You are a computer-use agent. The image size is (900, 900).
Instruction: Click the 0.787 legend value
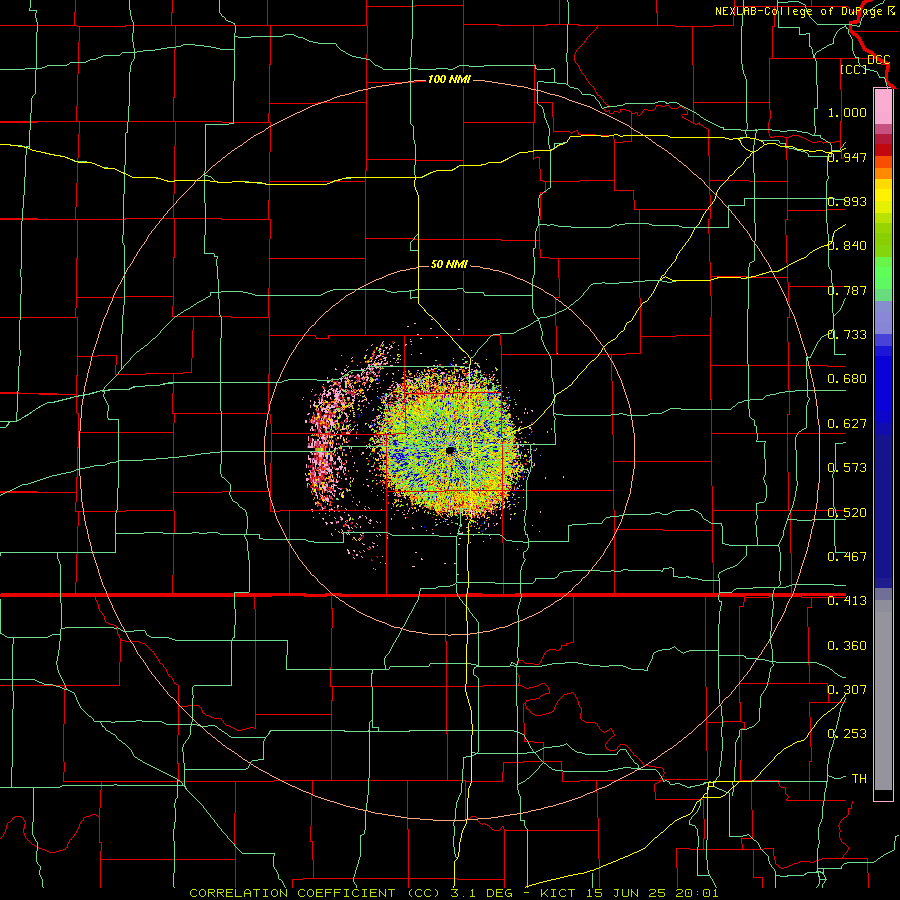click(x=847, y=290)
